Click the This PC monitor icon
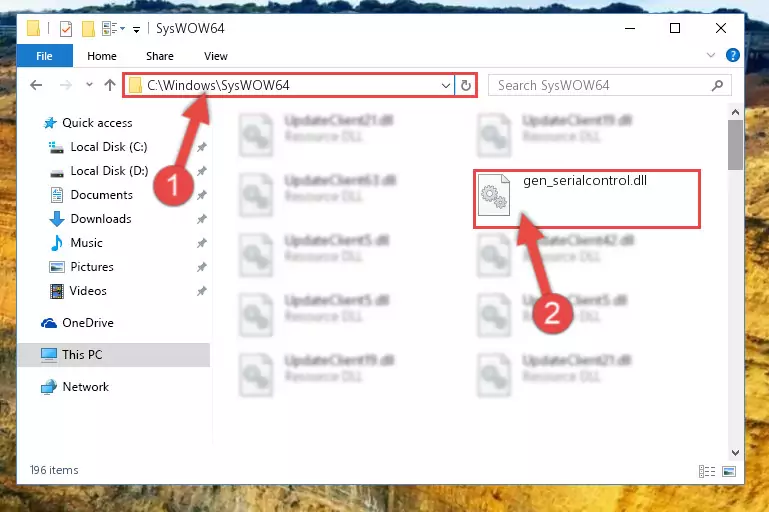This screenshot has height=512, width=769. [x=49, y=355]
